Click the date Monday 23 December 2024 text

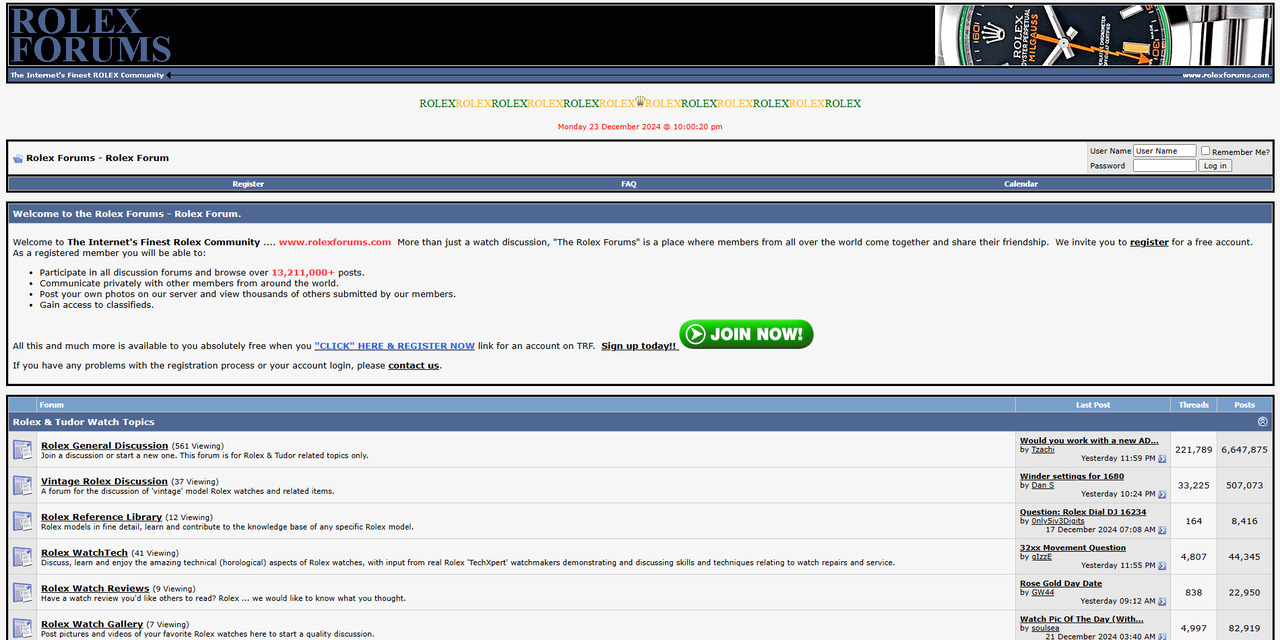click(640, 127)
